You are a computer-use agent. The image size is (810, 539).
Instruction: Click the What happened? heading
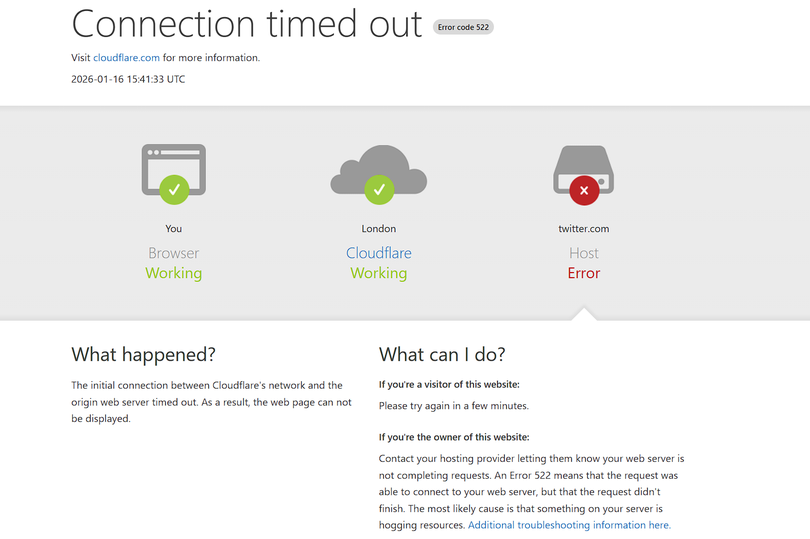coord(143,354)
